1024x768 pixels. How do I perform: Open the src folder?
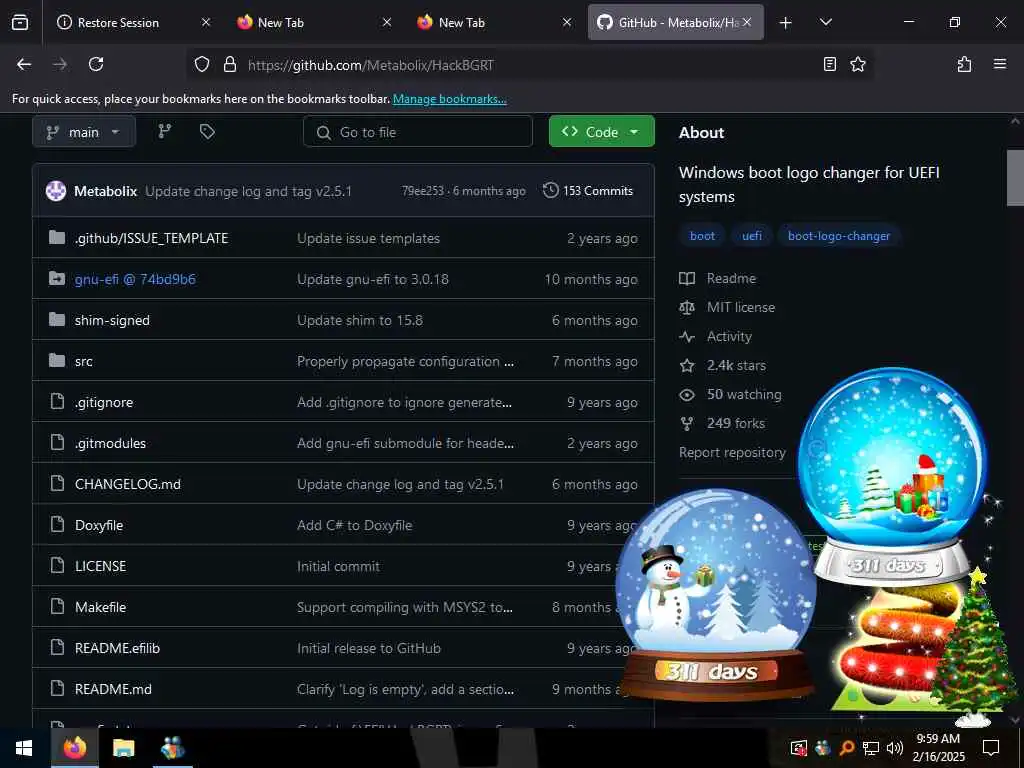[x=84, y=361]
